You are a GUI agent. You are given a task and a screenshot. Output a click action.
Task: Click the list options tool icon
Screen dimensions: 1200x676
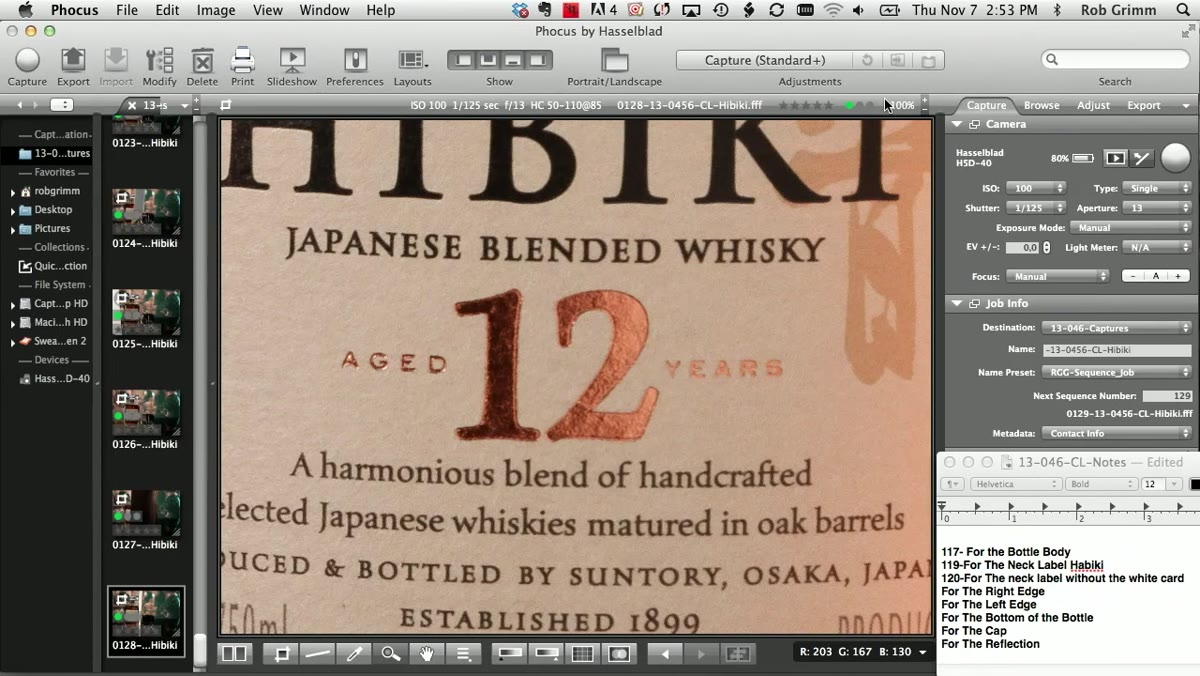click(x=463, y=653)
